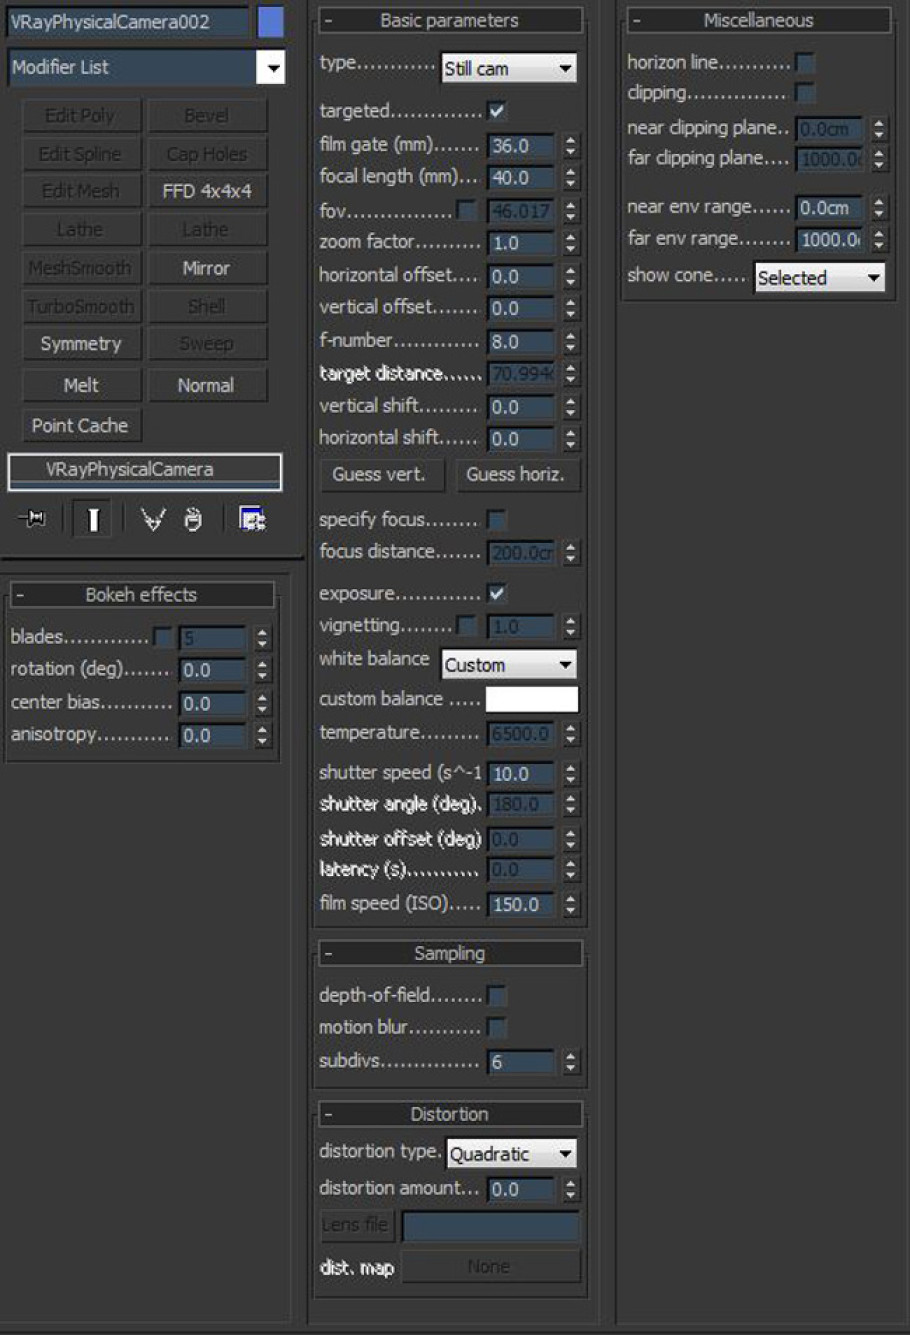Open the blue object color swatch
The width and height of the screenshot is (910, 1335).
271,22
